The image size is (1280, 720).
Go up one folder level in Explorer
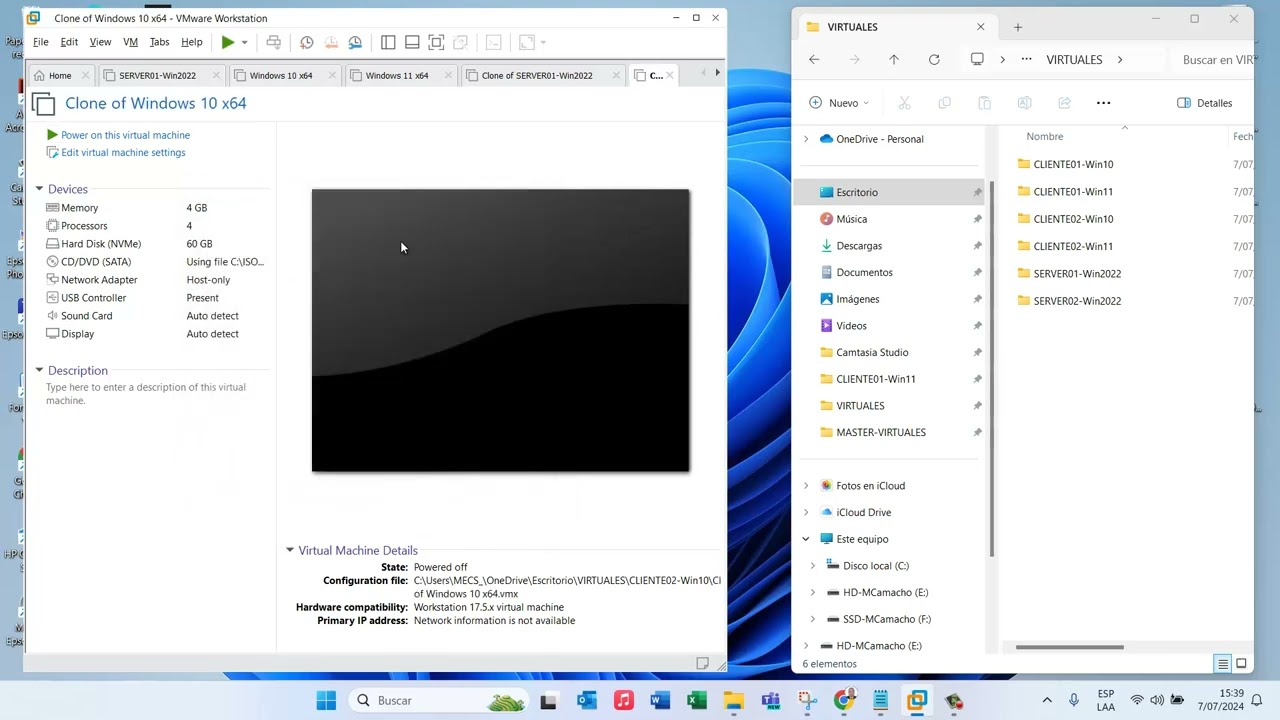894,60
